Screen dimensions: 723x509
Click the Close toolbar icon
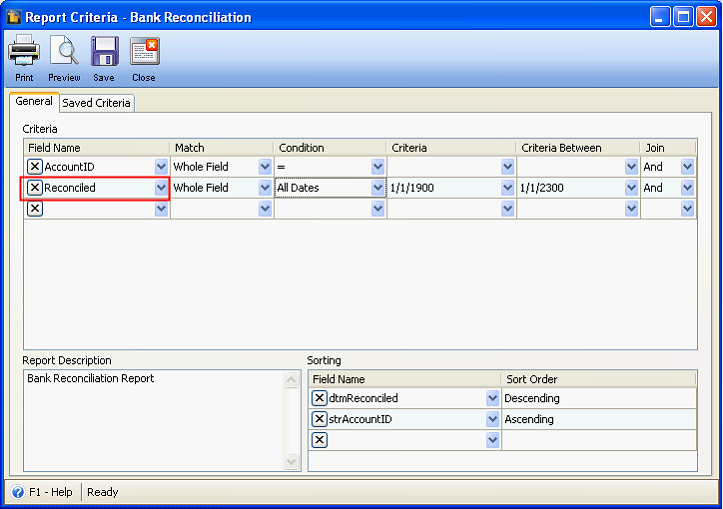144,51
